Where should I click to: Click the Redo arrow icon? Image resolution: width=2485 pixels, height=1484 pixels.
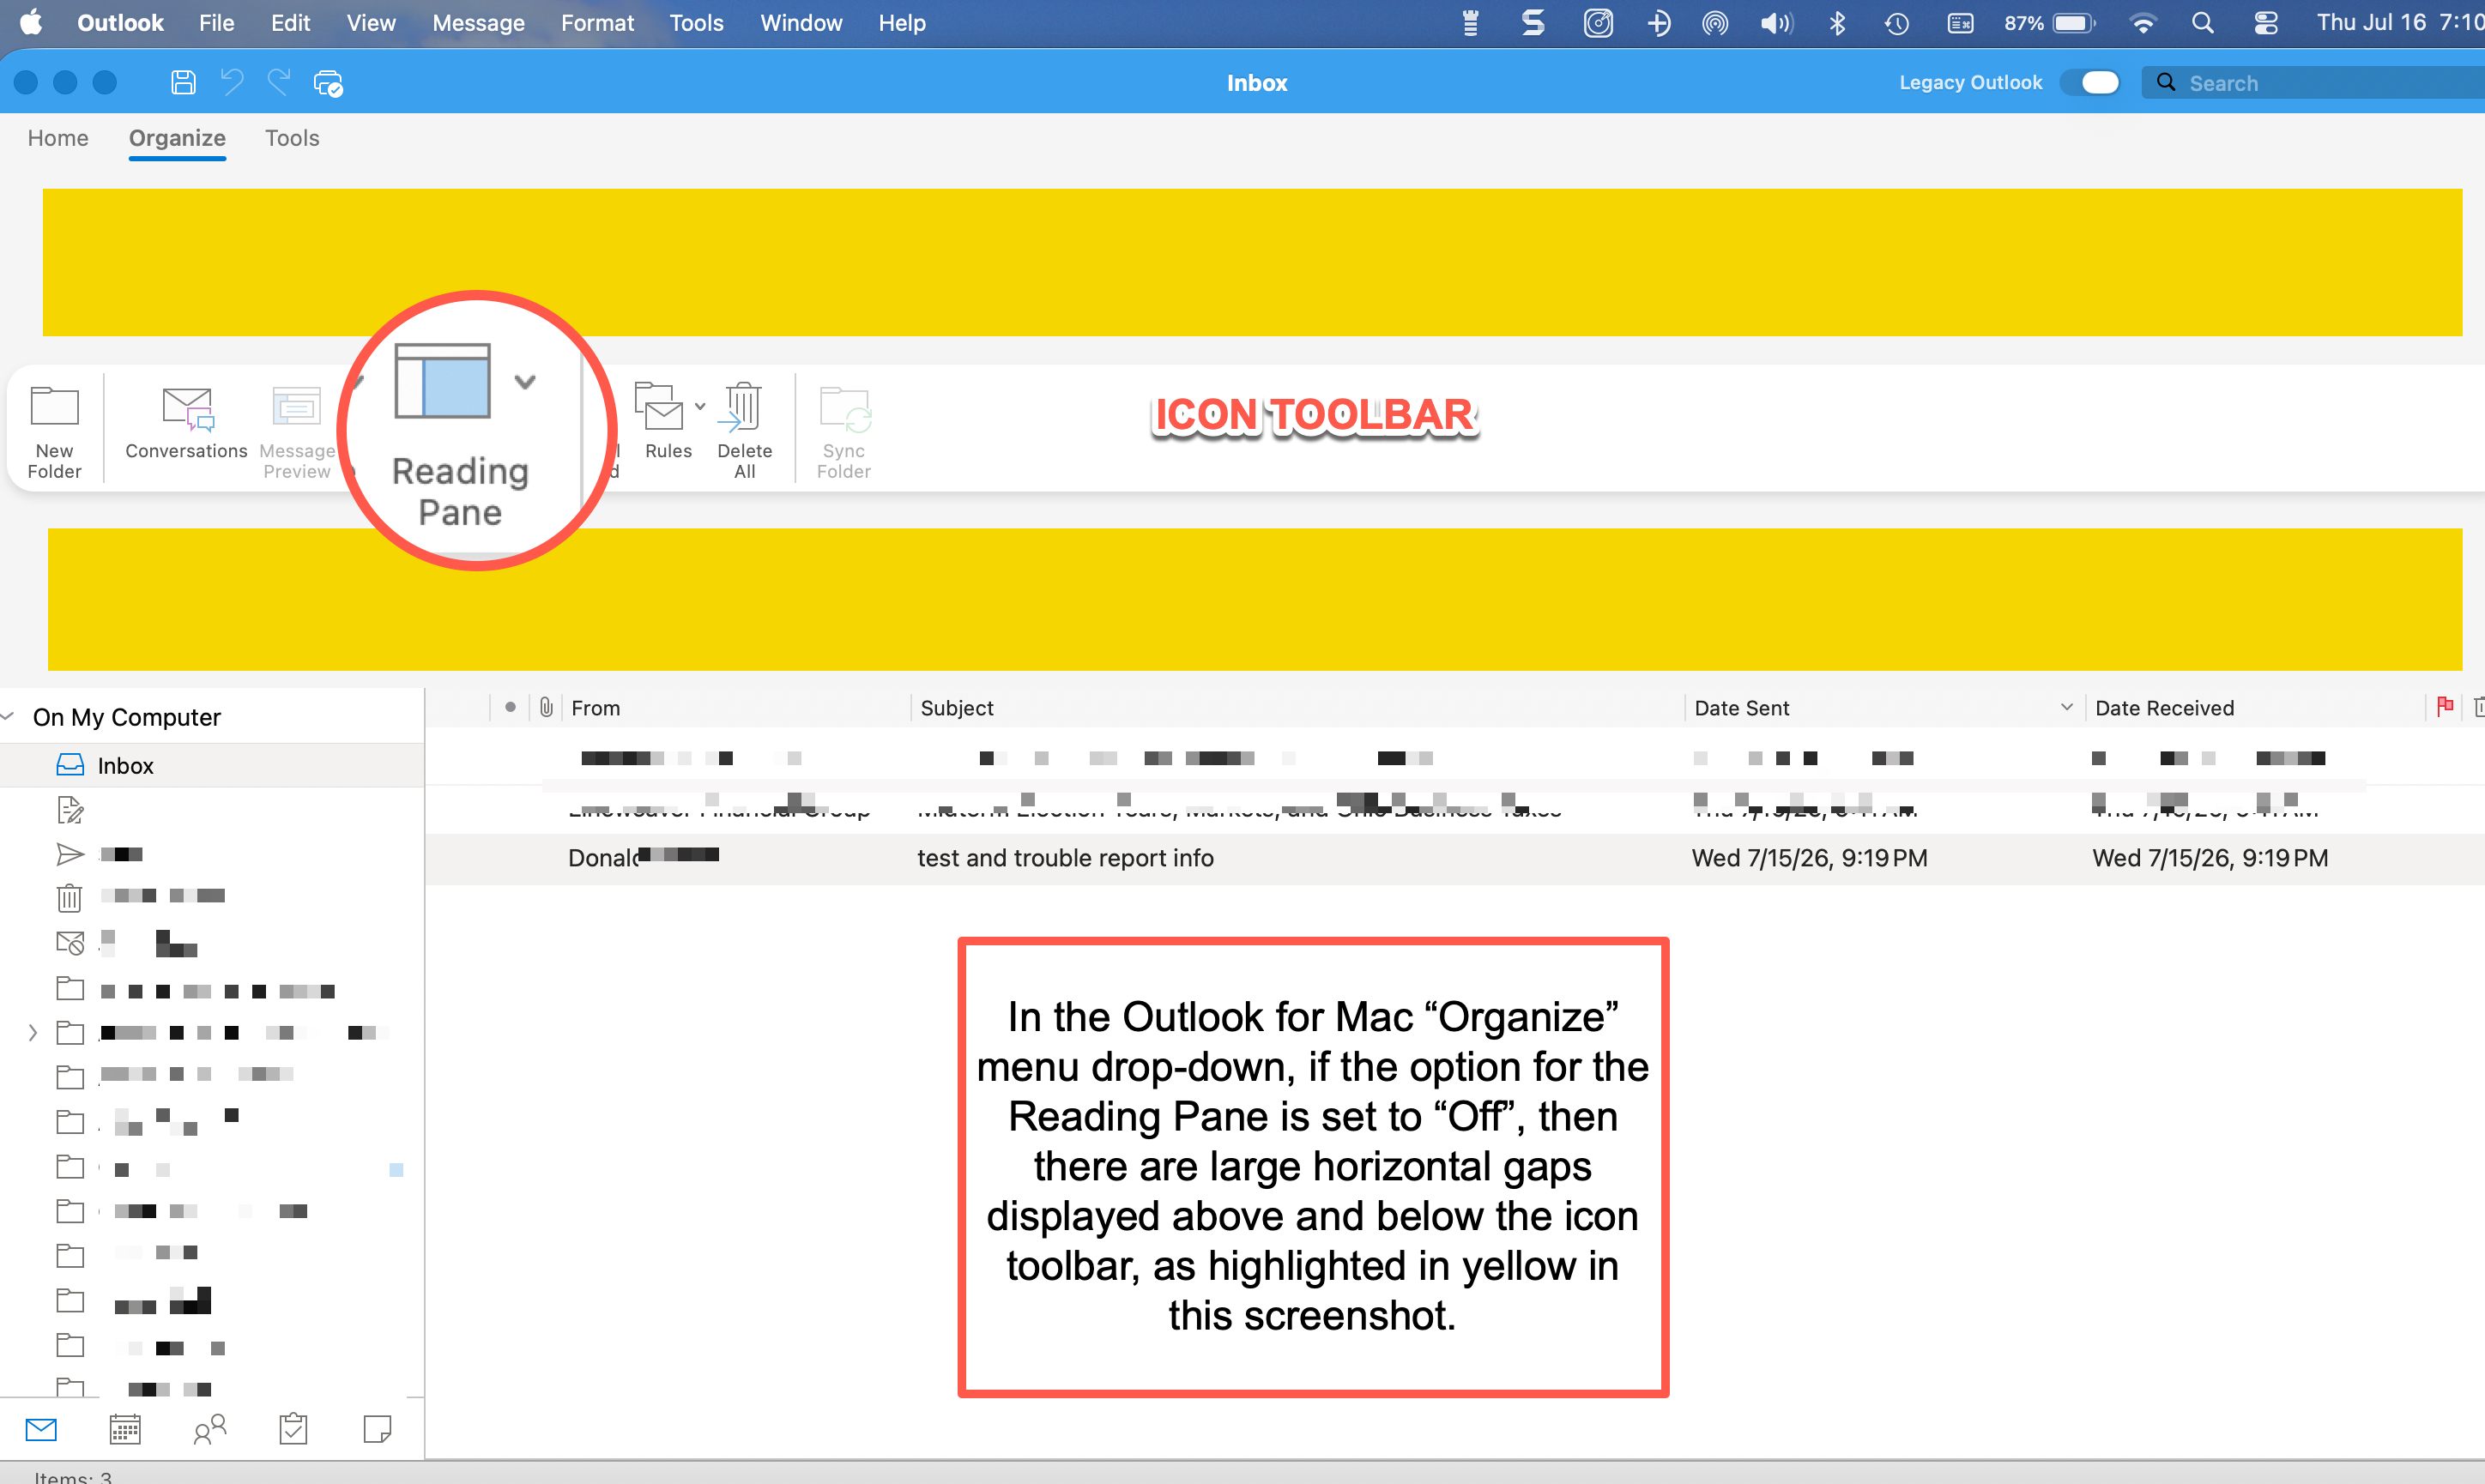tap(279, 83)
